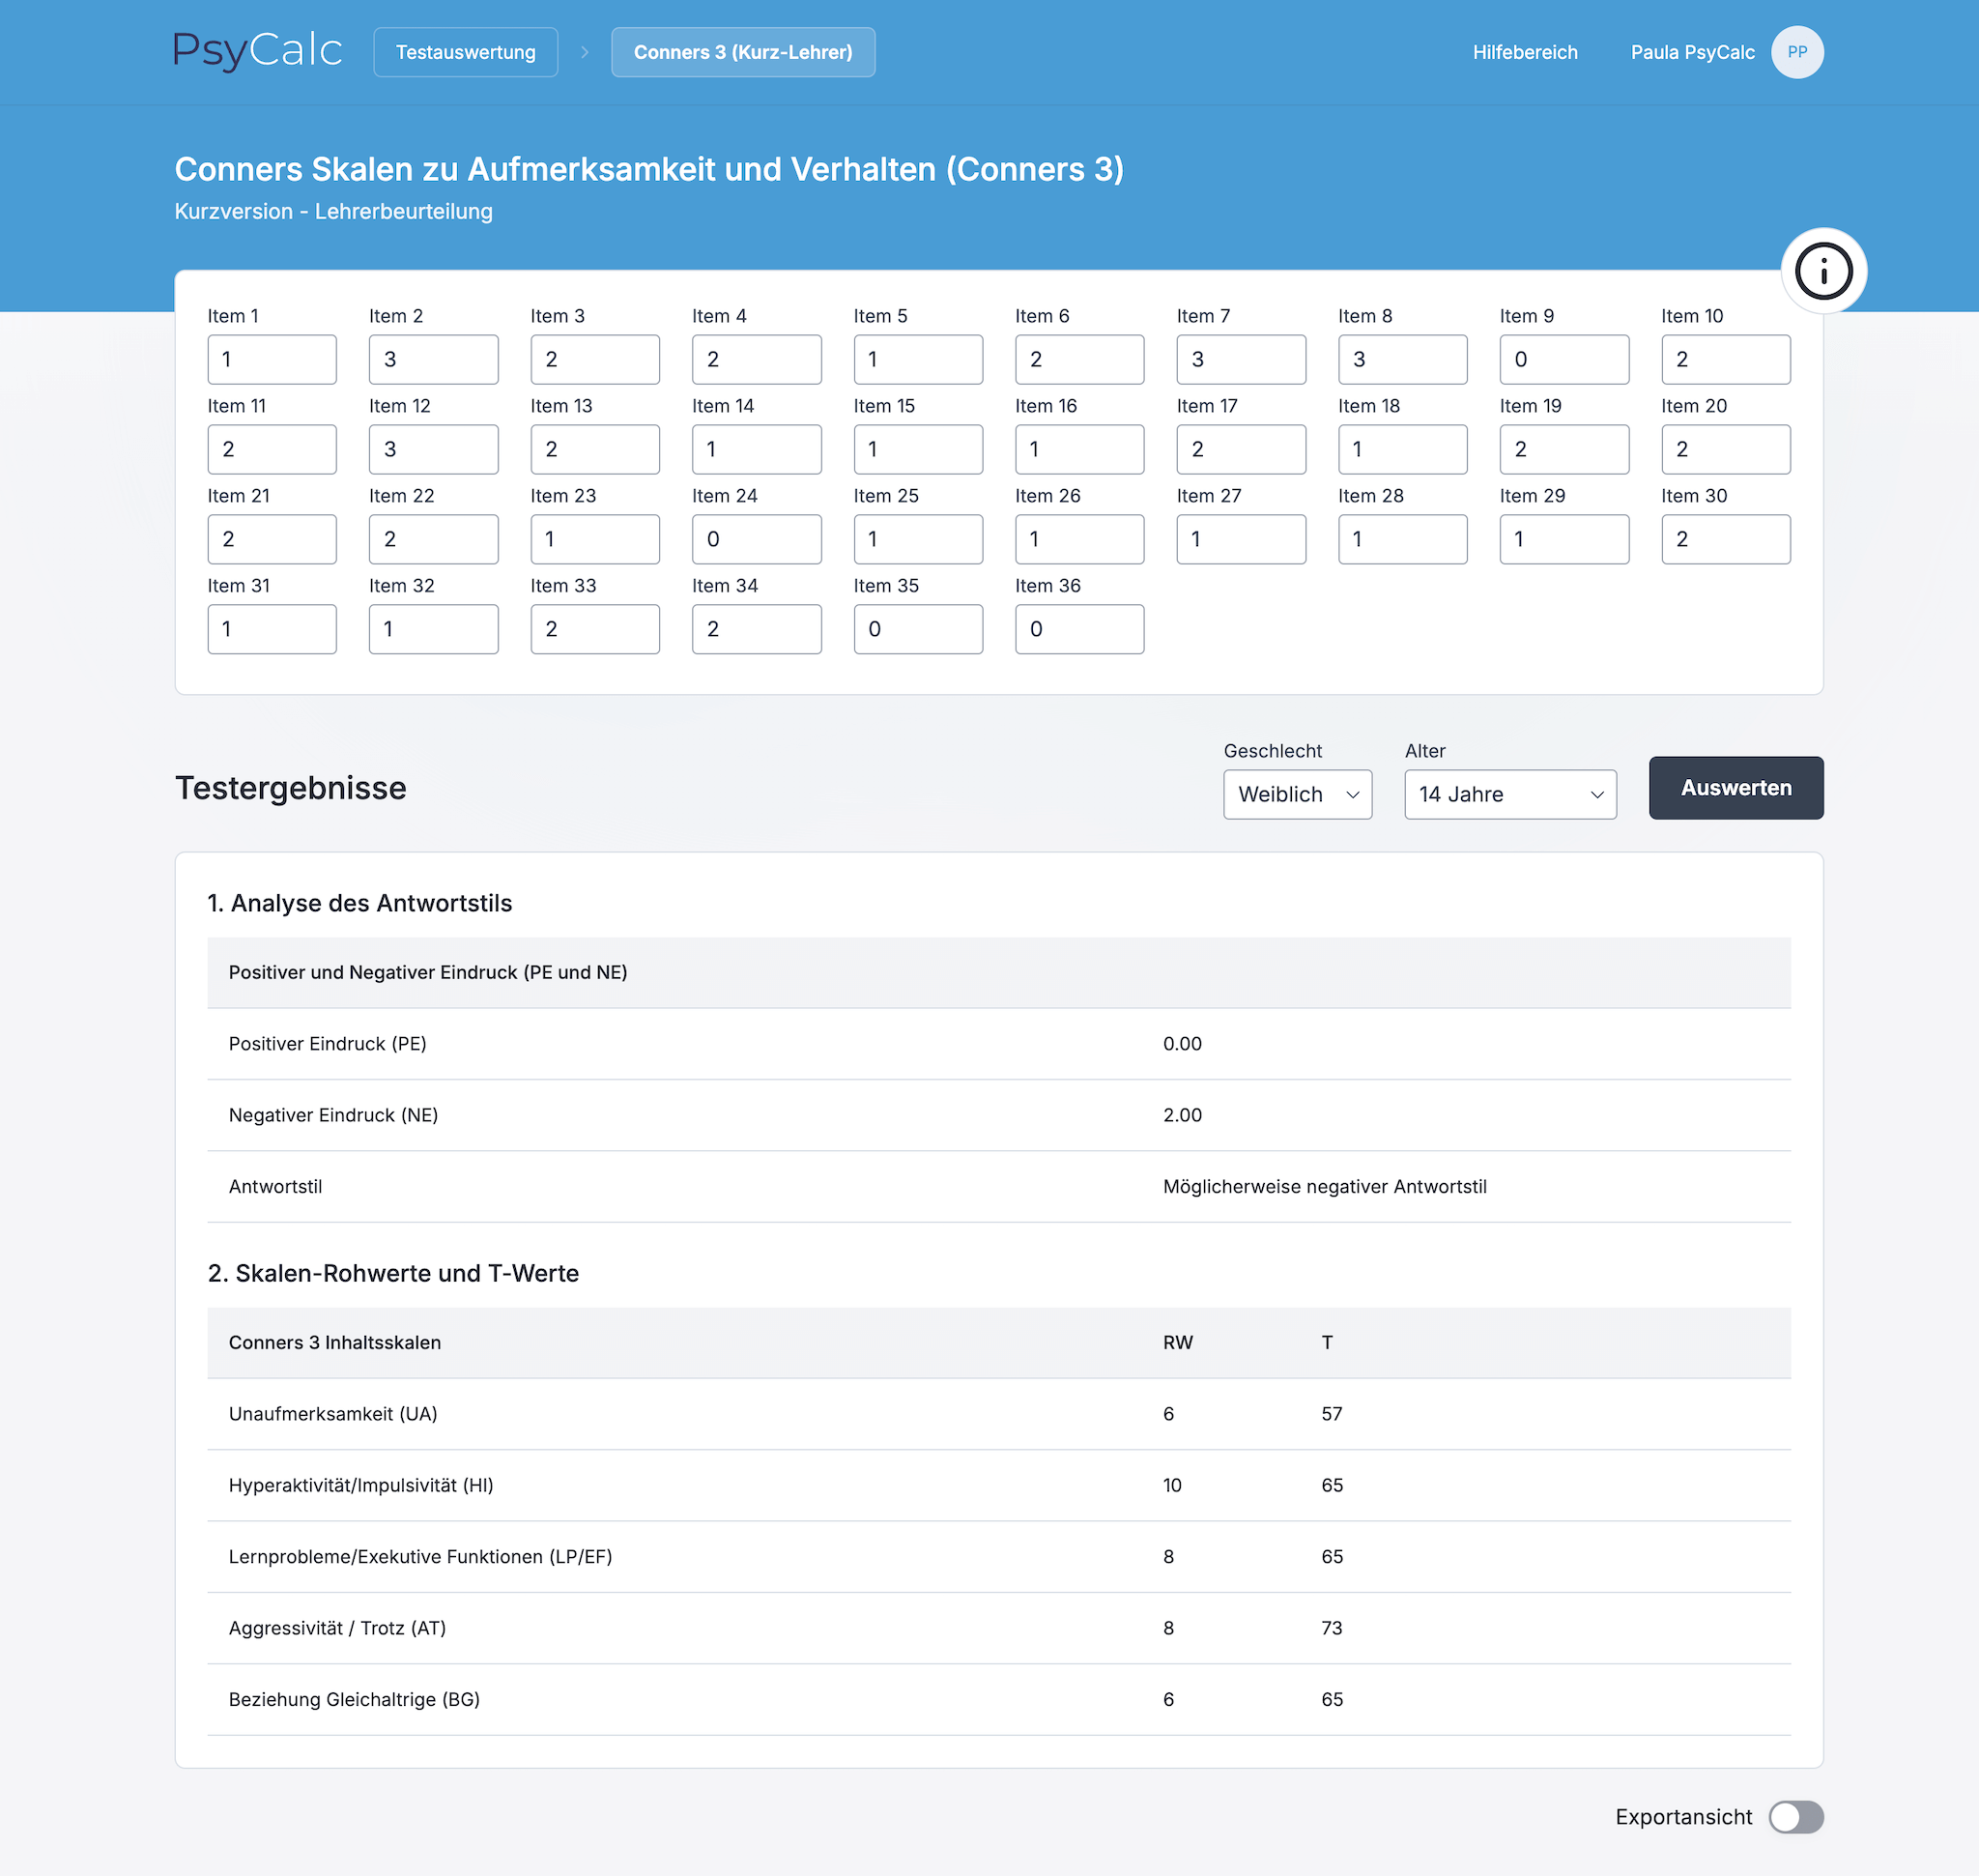Select Conners 3 (Kurz-Lehrer) breadcrumb
This screenshot has height=1876, width=1979.
coord(742,52)
